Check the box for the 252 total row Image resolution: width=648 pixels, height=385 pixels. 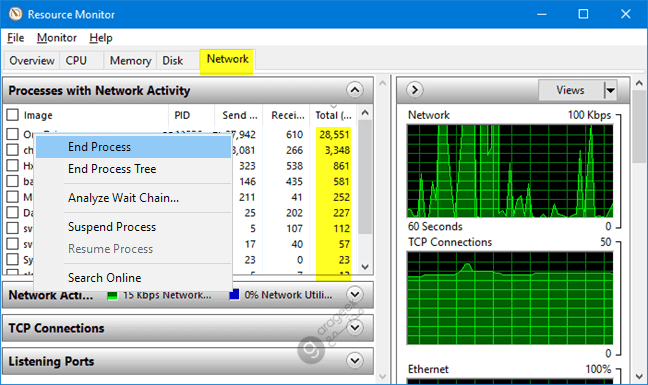click(13, 197)
